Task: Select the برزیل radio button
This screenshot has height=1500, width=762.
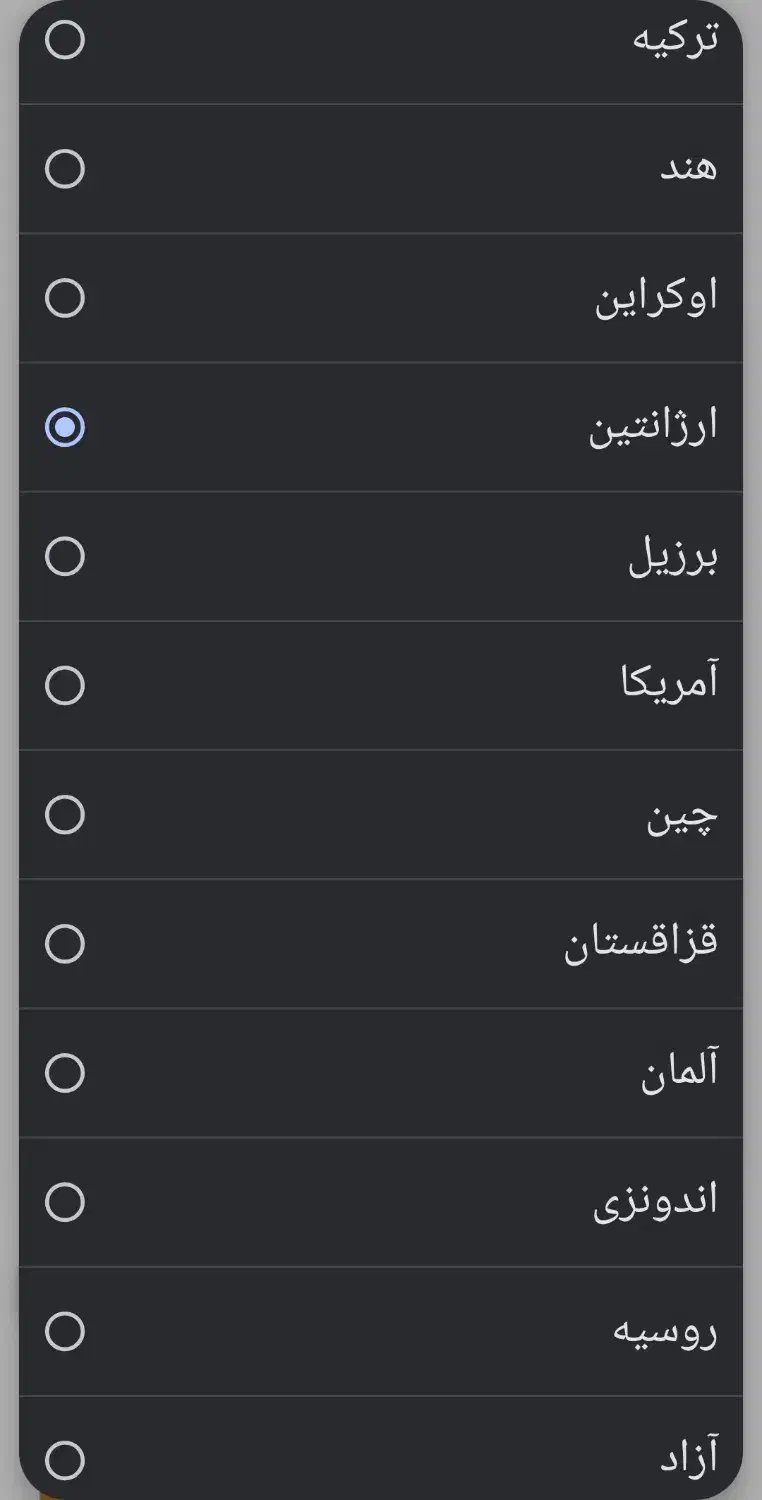Action: (65, 556)
